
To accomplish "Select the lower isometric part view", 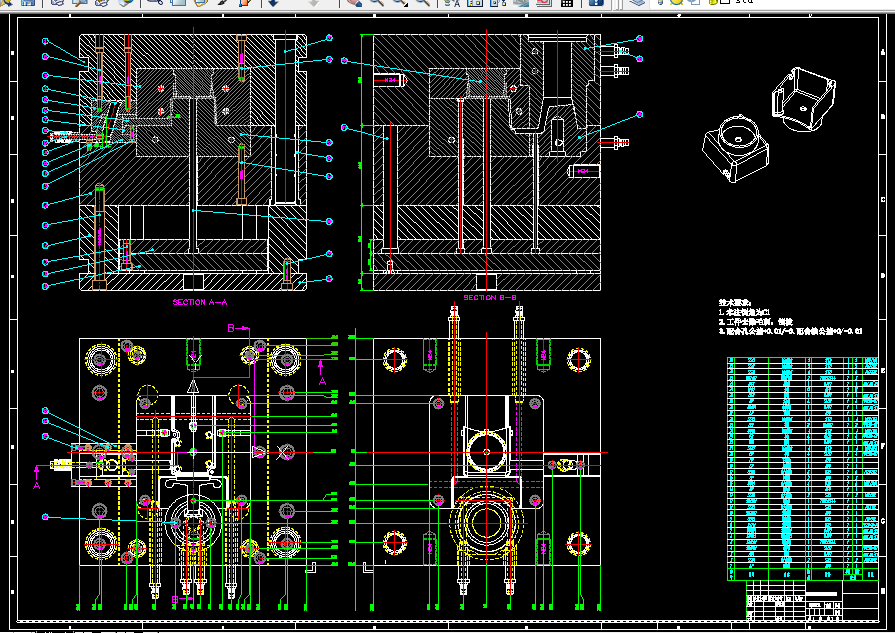I will pos(735,149).
